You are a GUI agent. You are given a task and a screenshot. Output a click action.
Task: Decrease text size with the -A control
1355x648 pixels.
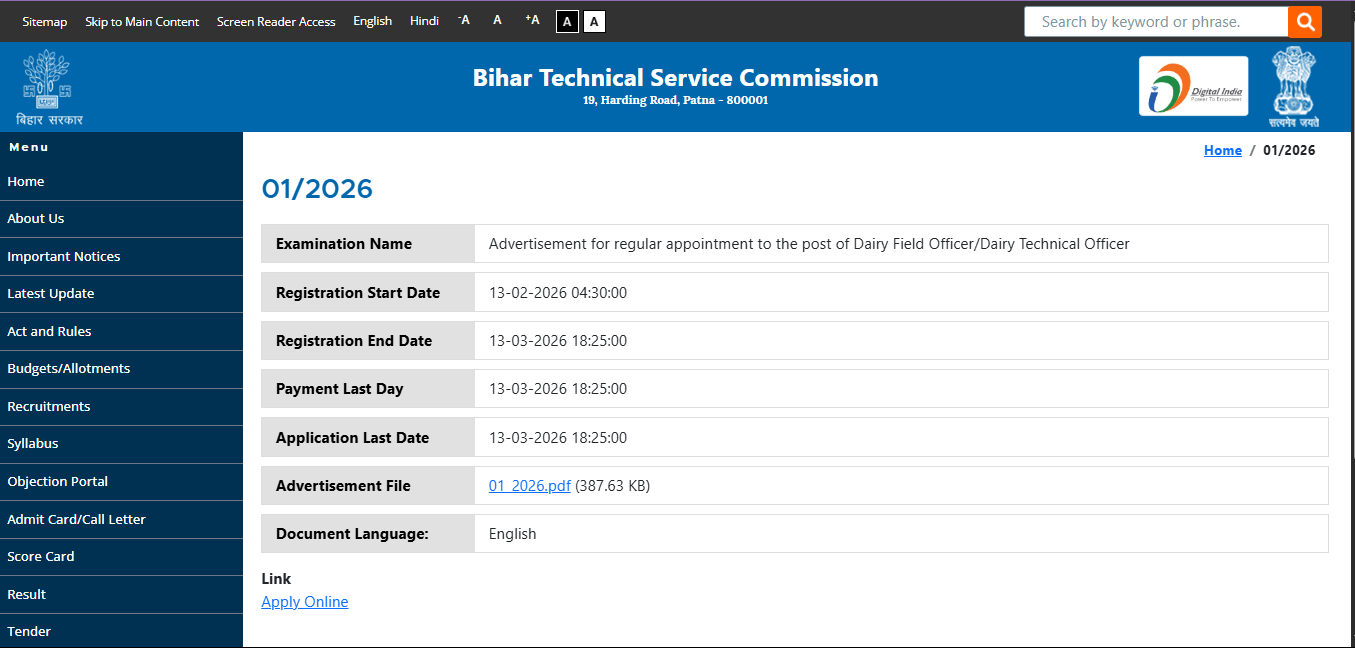(462, 20)
